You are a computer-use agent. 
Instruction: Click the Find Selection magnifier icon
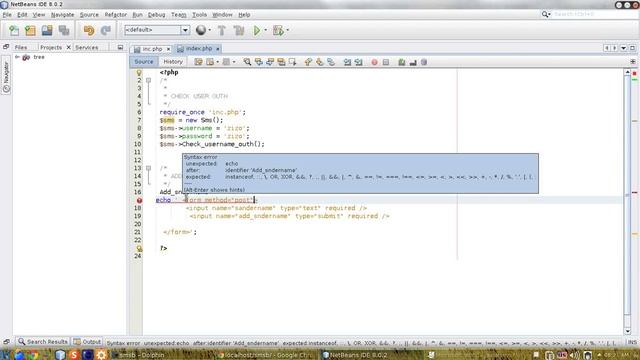click(247, 62)
